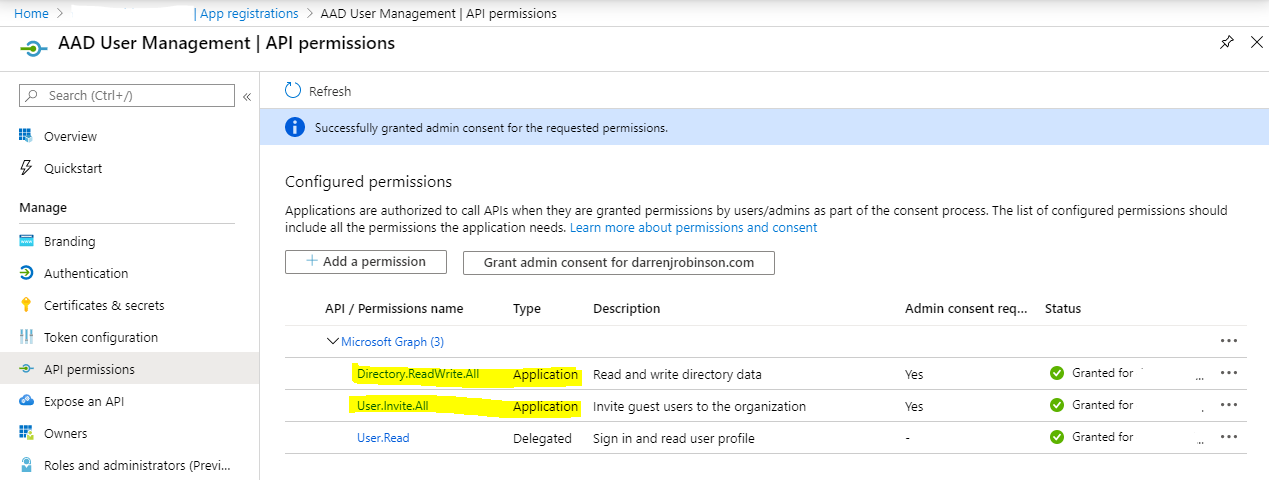Click the Refresh icon

(293, 90)
